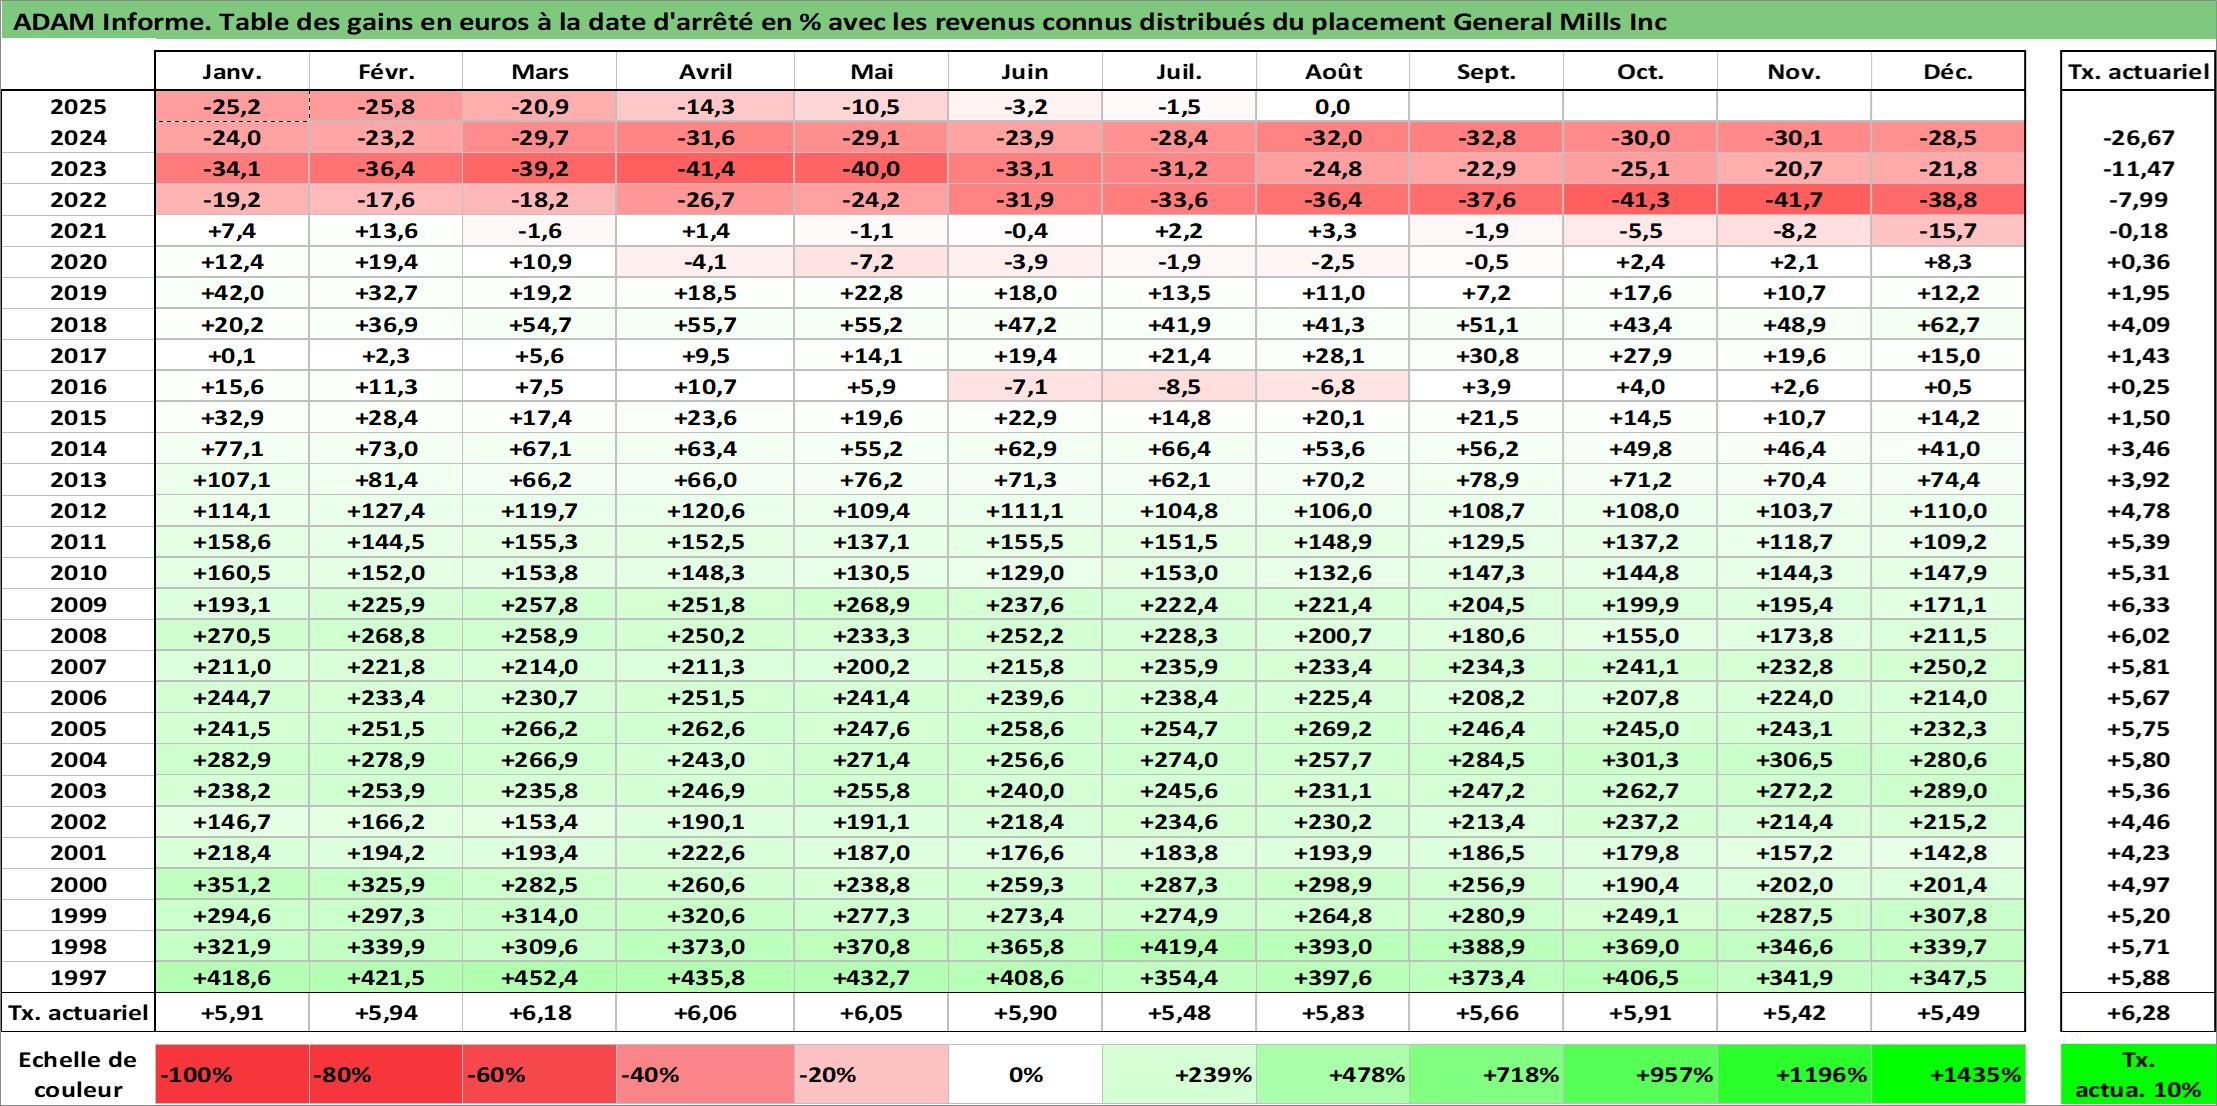Click the -41,4 cell for April 2023

pyautogui.click(x=706, y=169)
